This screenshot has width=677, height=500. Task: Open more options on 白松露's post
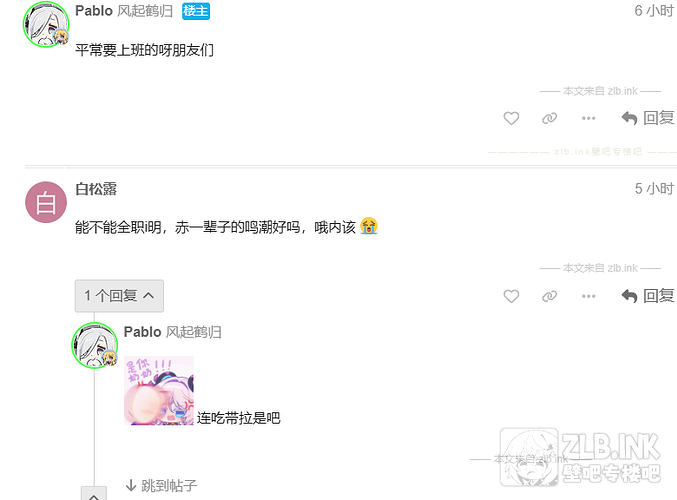coord(588,296)
